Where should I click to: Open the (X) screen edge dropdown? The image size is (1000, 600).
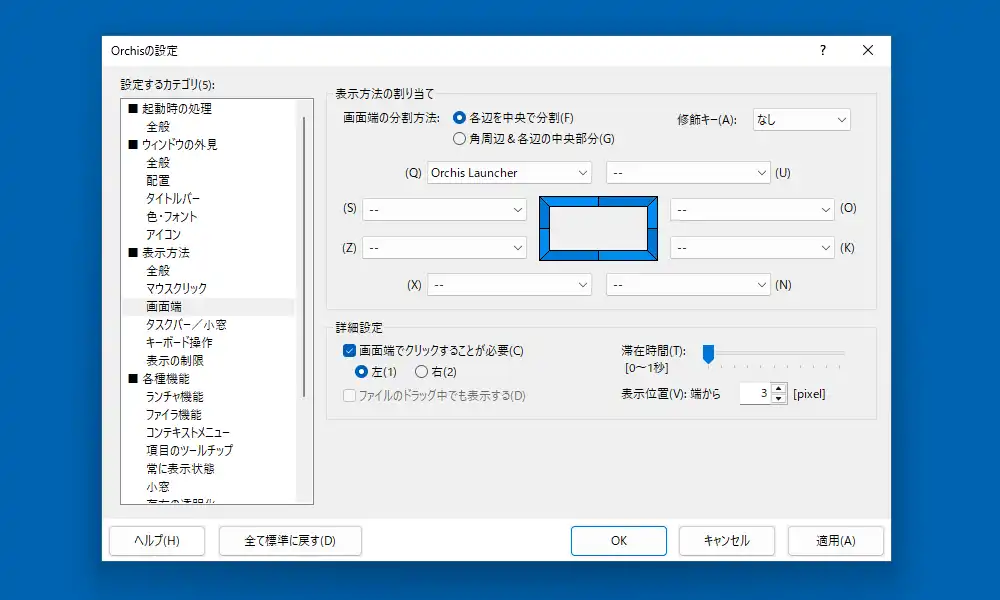[509, 284]
